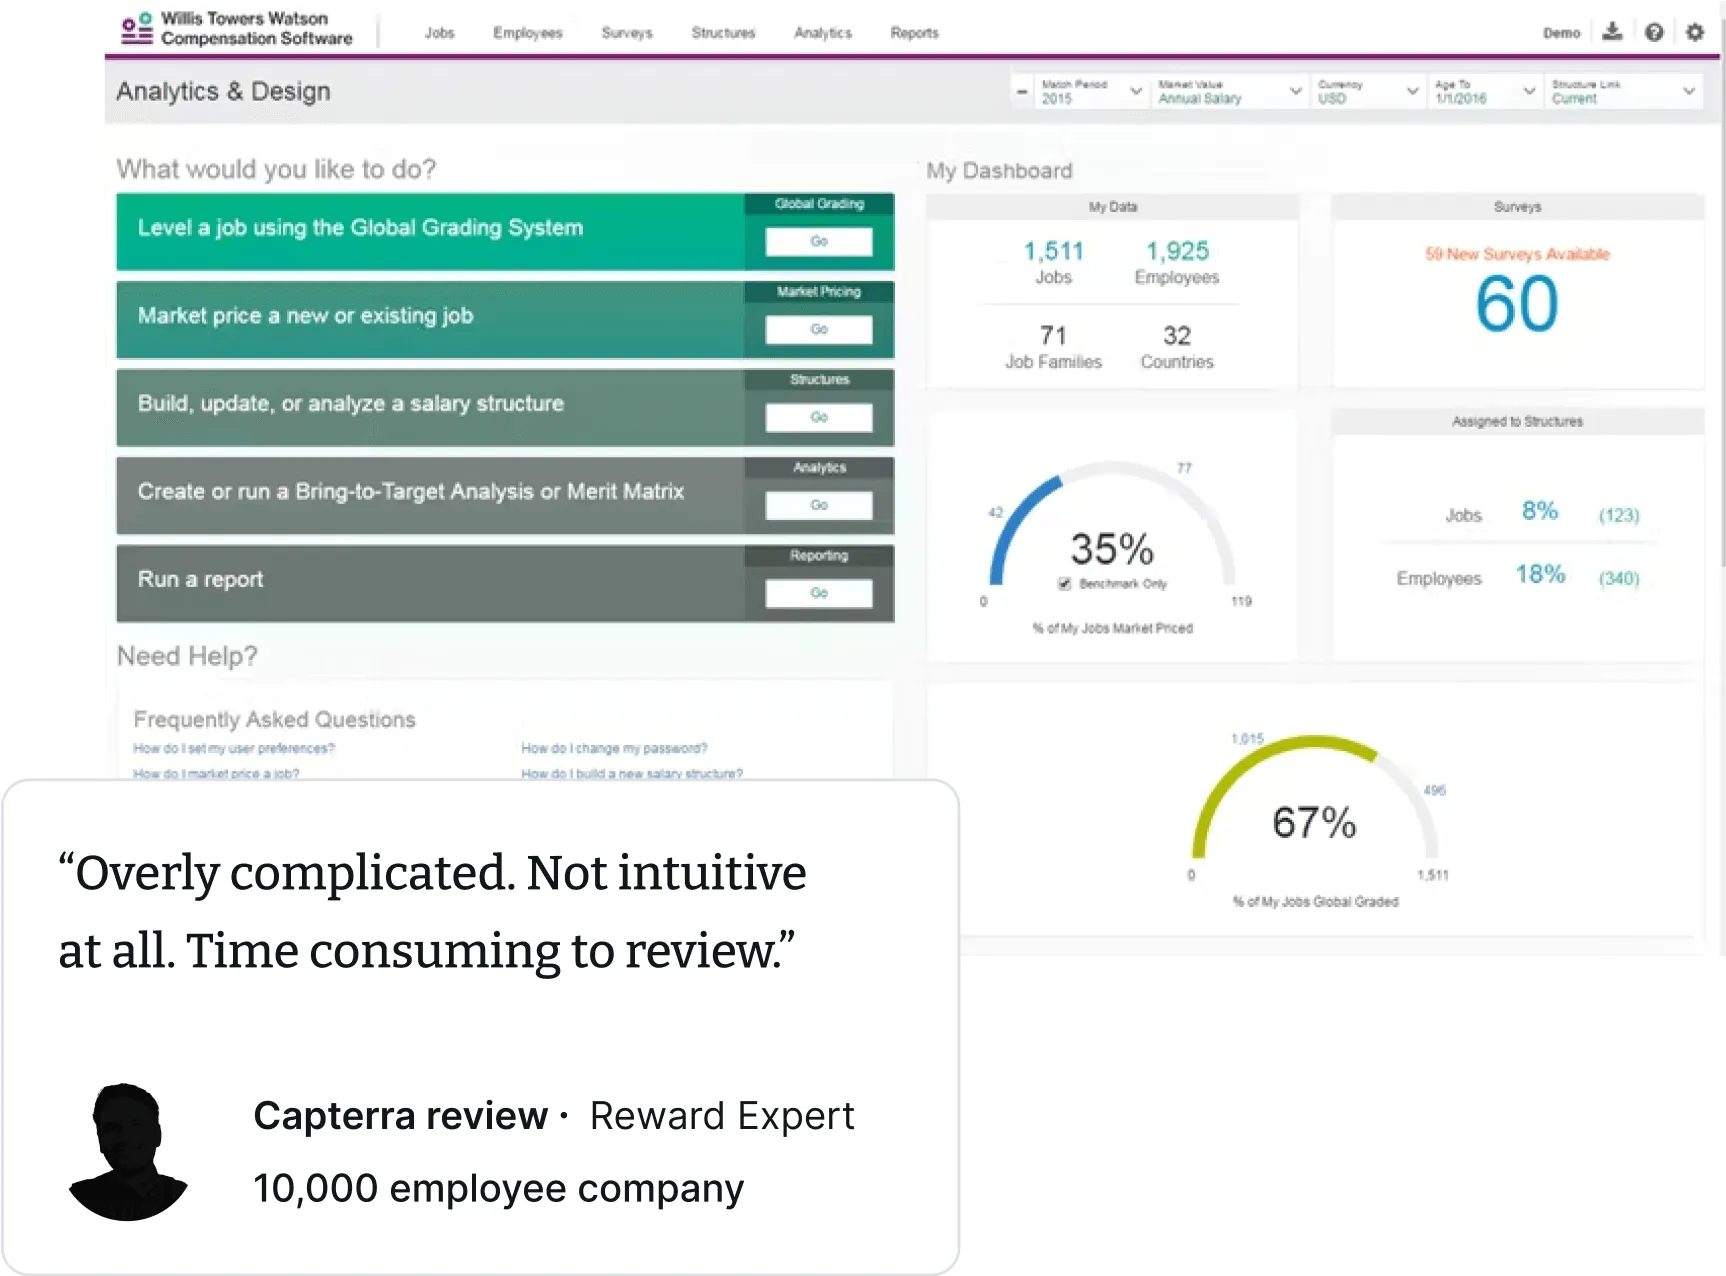The height and width of the screenshot is (1276, 1726).
Task: Open the Market Value Annual Salary dropdown
Action: (x=1229, y=91)
